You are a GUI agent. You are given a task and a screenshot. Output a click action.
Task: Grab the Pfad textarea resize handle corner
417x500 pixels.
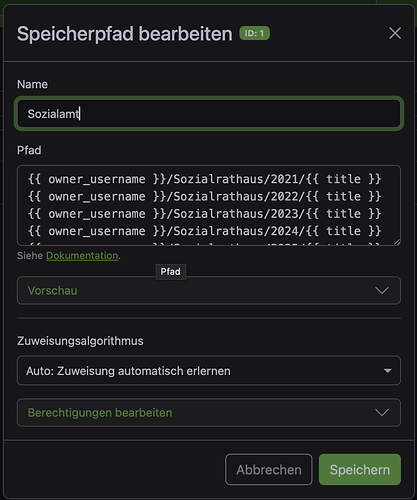click(397, 242)
